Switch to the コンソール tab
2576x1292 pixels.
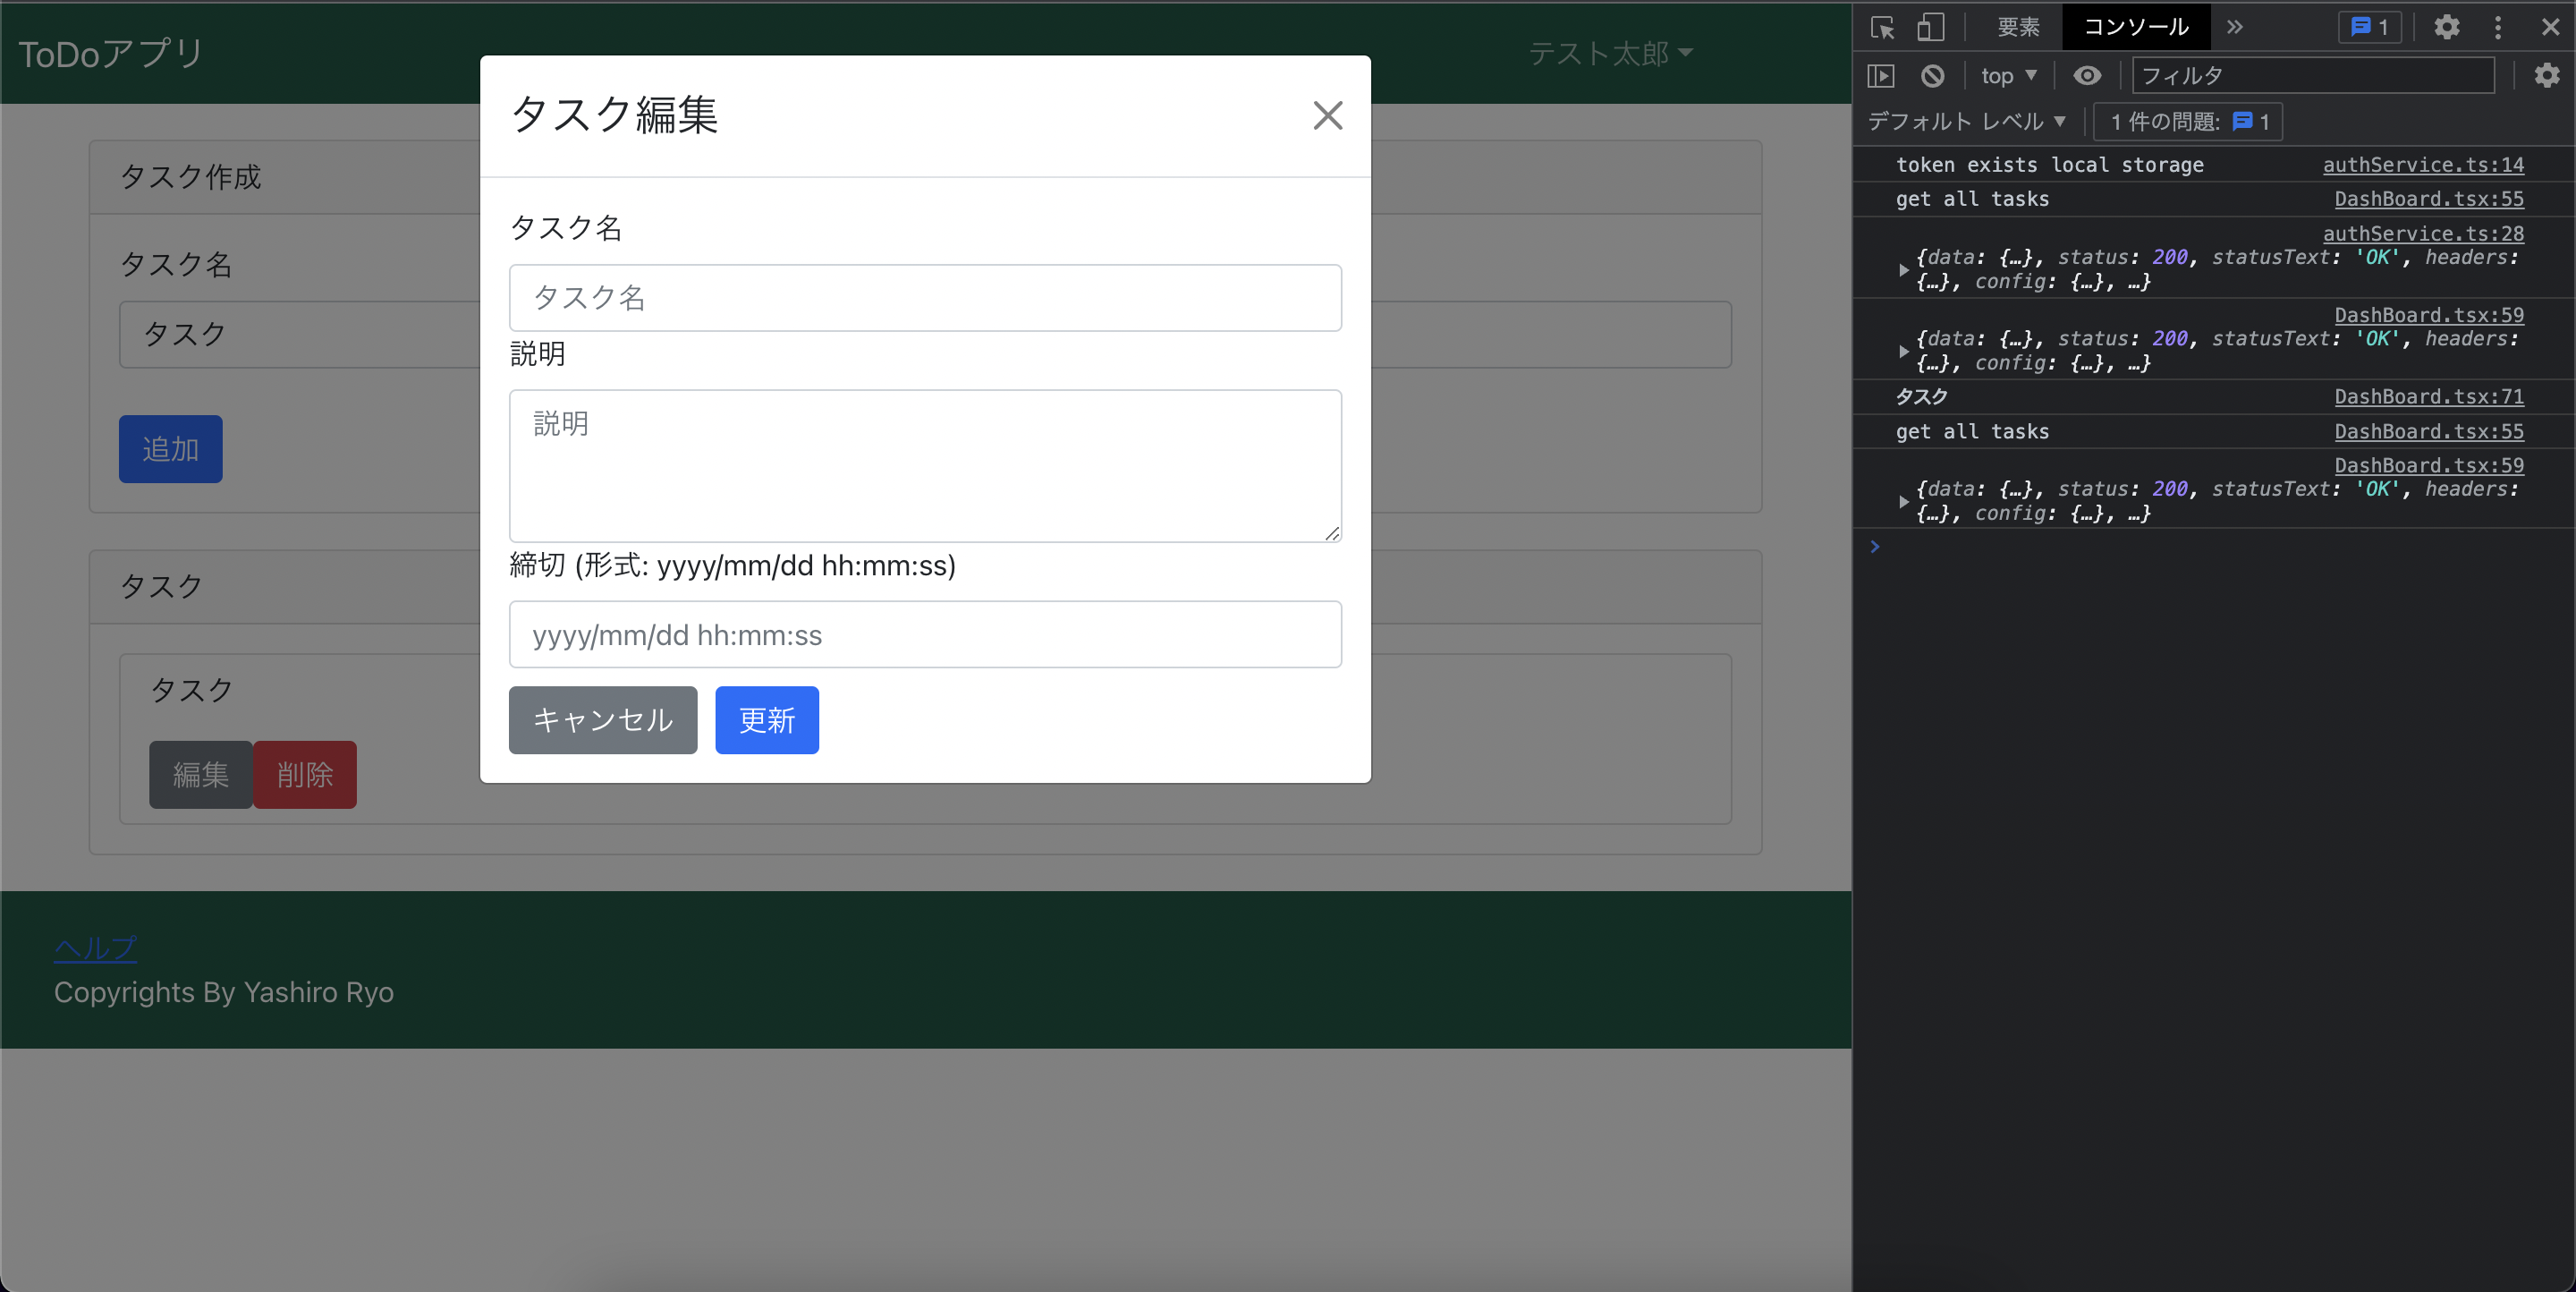[2136, 27]
